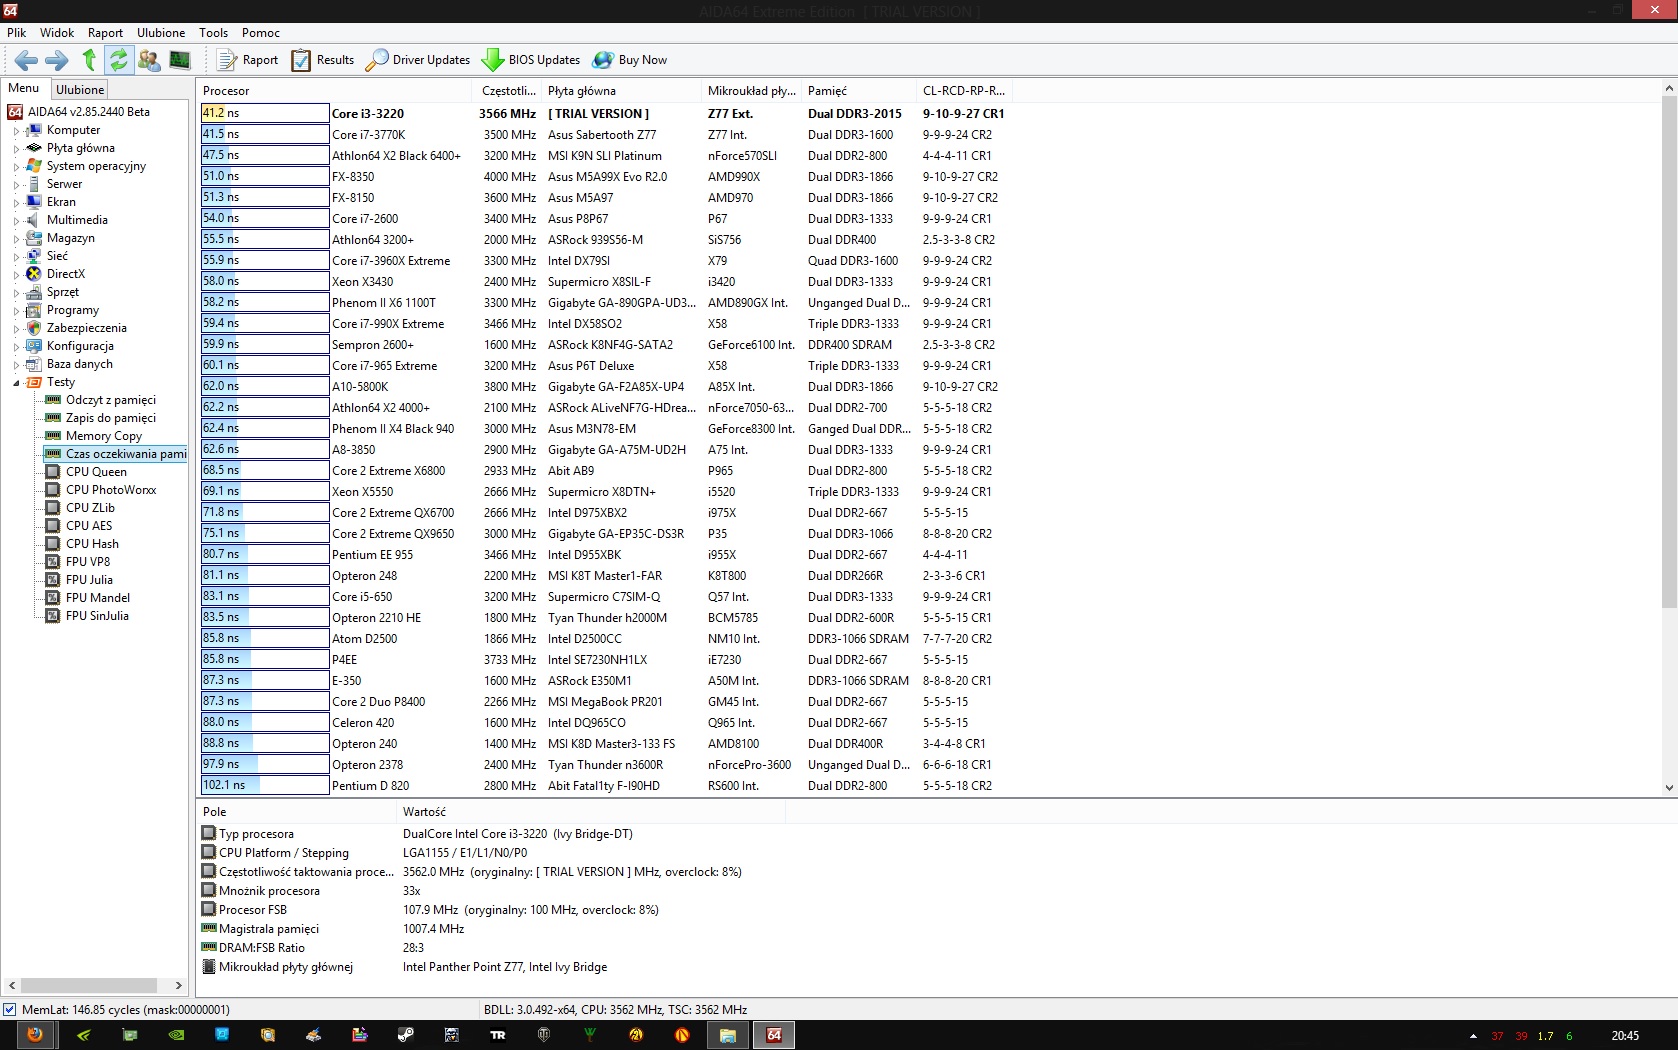Go back with the blue left arrow
Screen dimensions: 1678x1050
[x=26, y=60]
